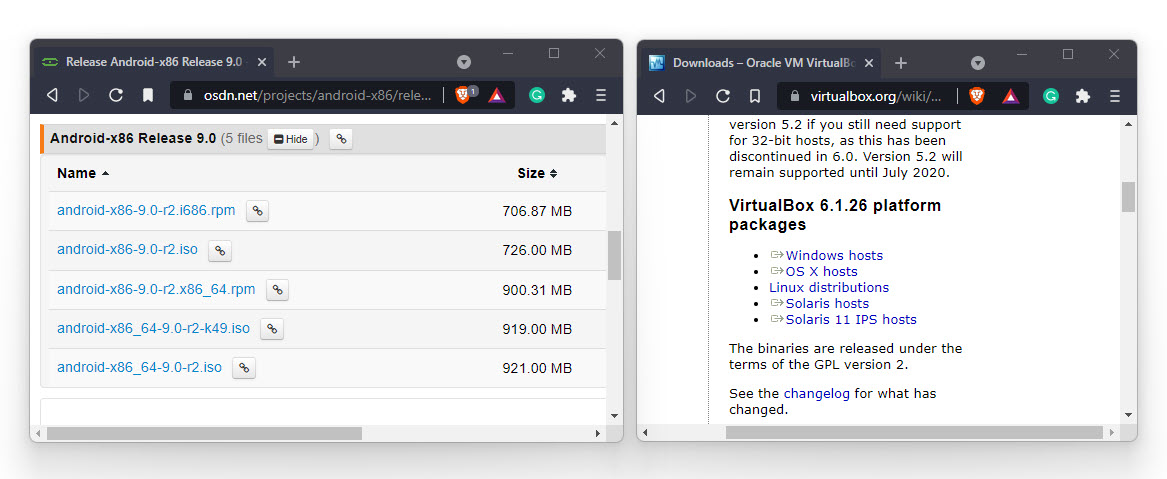Screen dimensions: 1167x479
Task: Copy link for android-x86-9.0-r2.i686.rpm
Action: pyautogui.click(x=258, y=211)
